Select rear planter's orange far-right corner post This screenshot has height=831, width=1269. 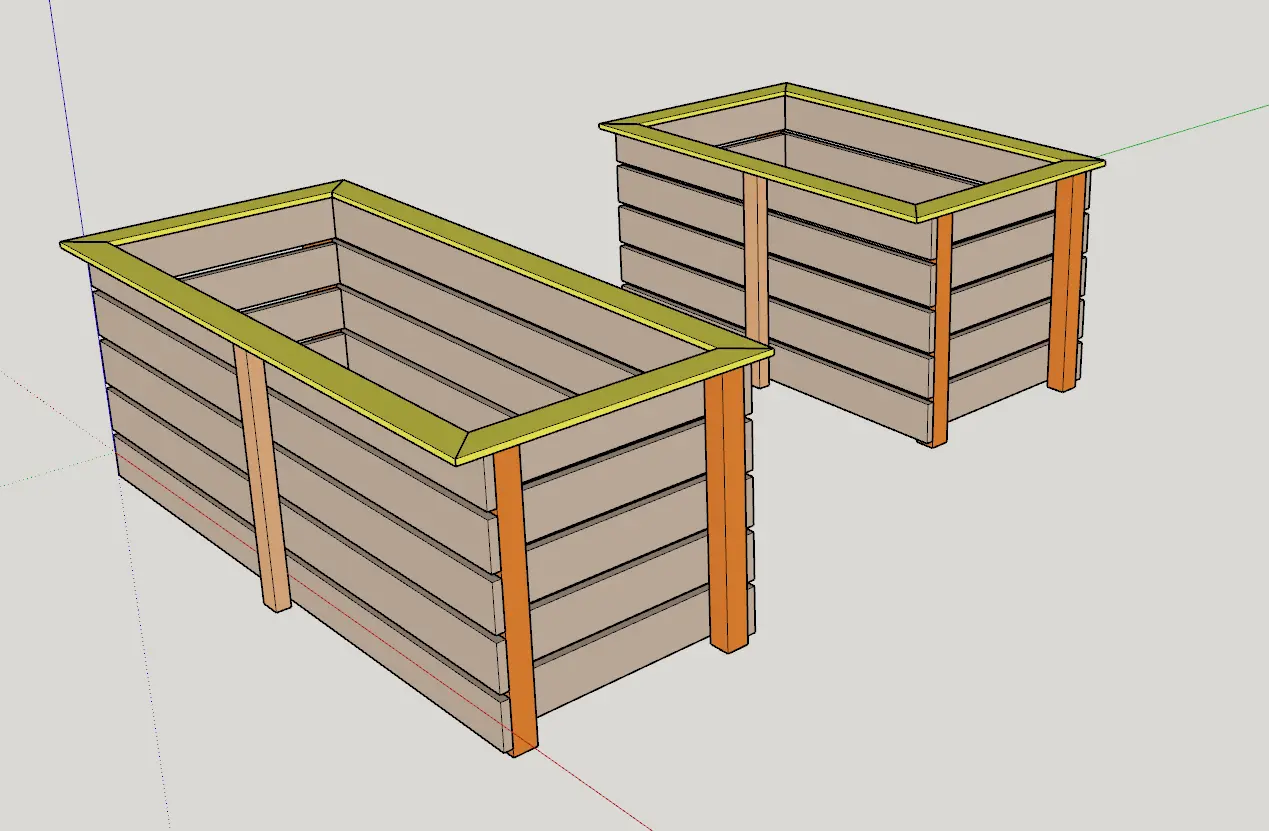pos(1065,280)
